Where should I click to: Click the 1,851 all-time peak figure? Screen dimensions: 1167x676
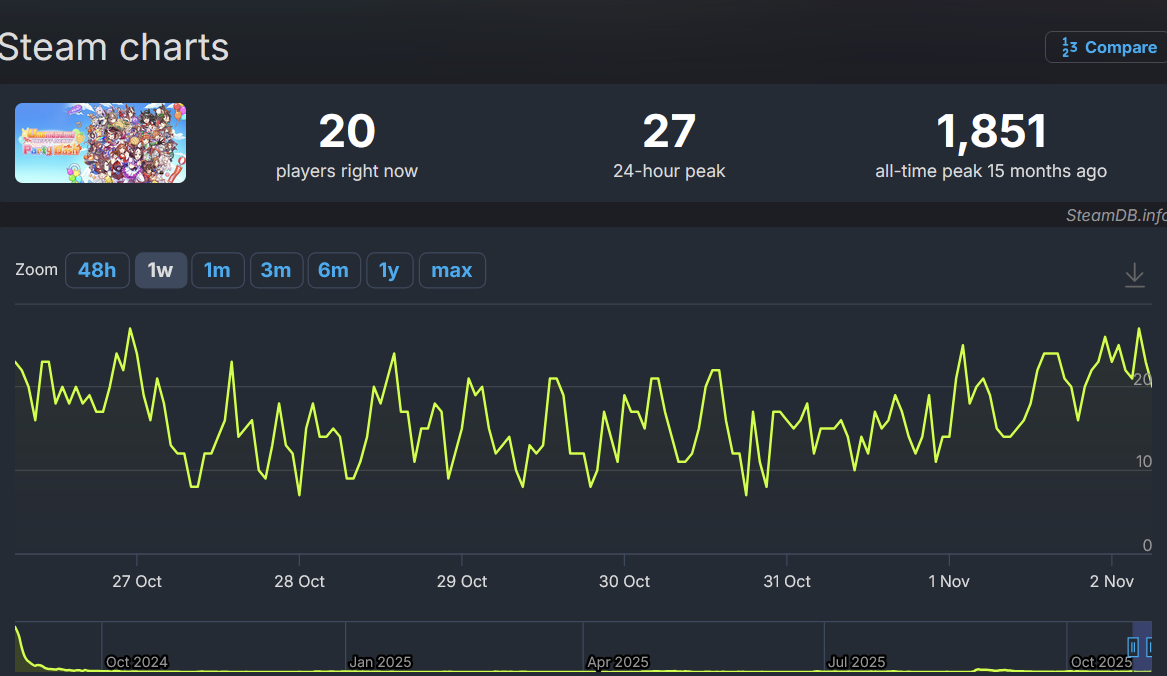coord(991,131)
